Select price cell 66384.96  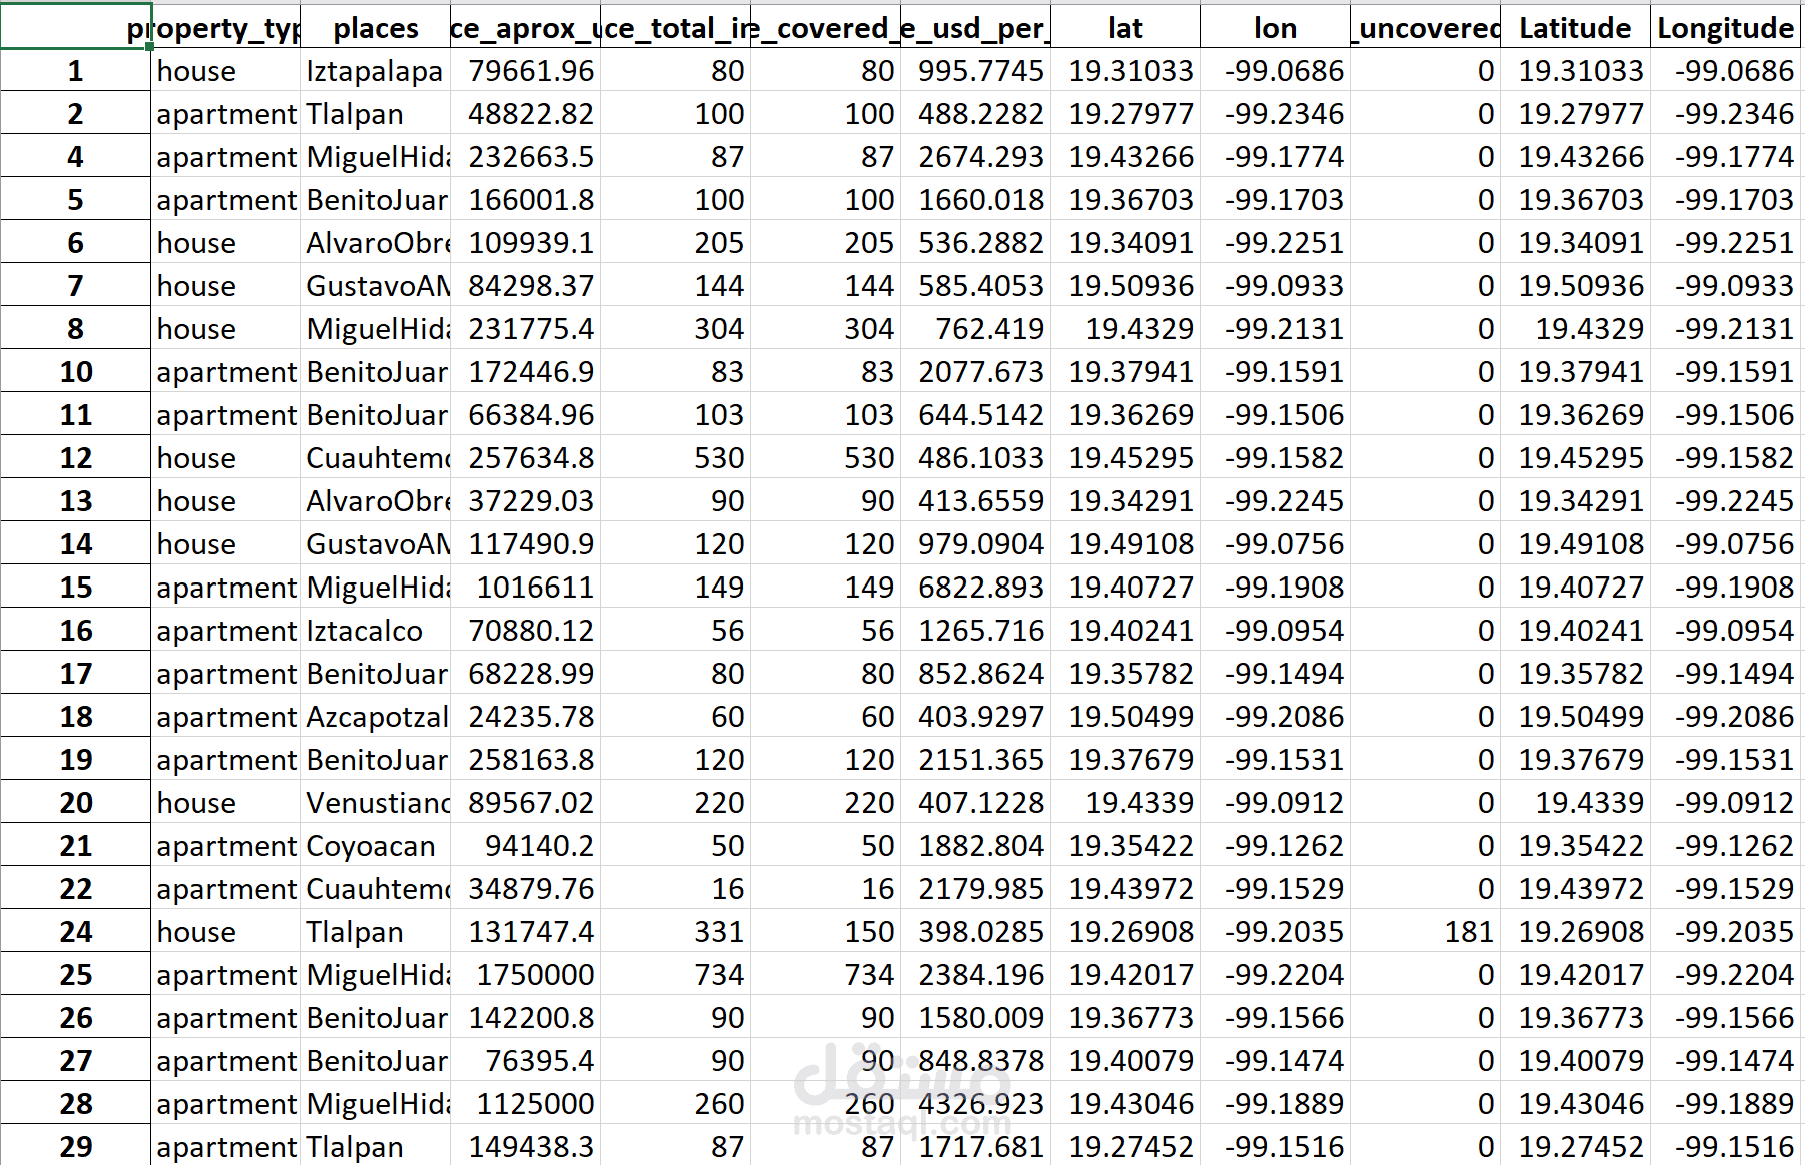point(525,415)
